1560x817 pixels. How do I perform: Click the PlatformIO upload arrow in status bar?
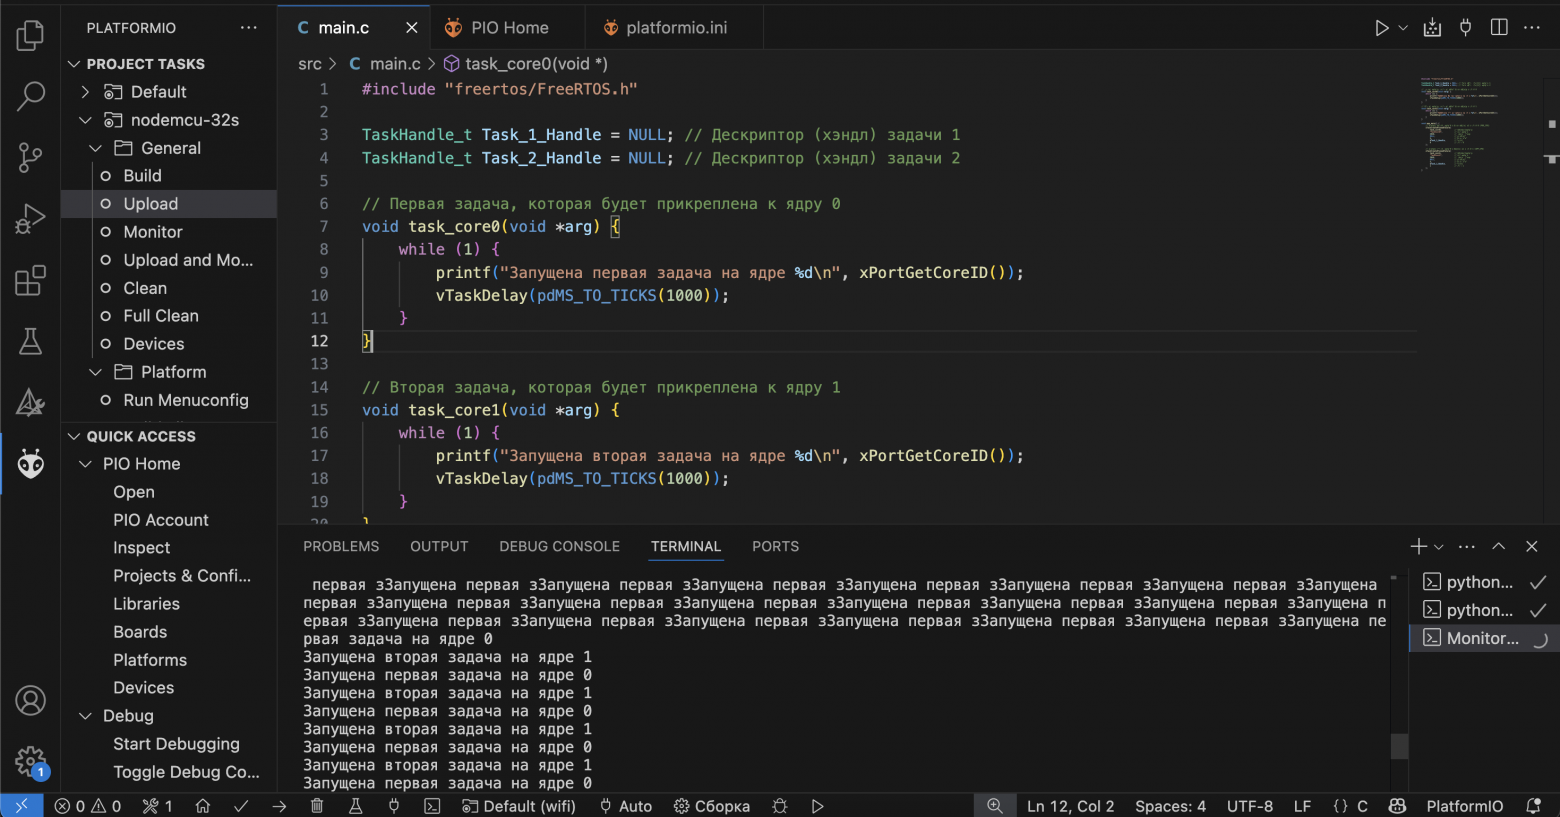coord(279,806)
